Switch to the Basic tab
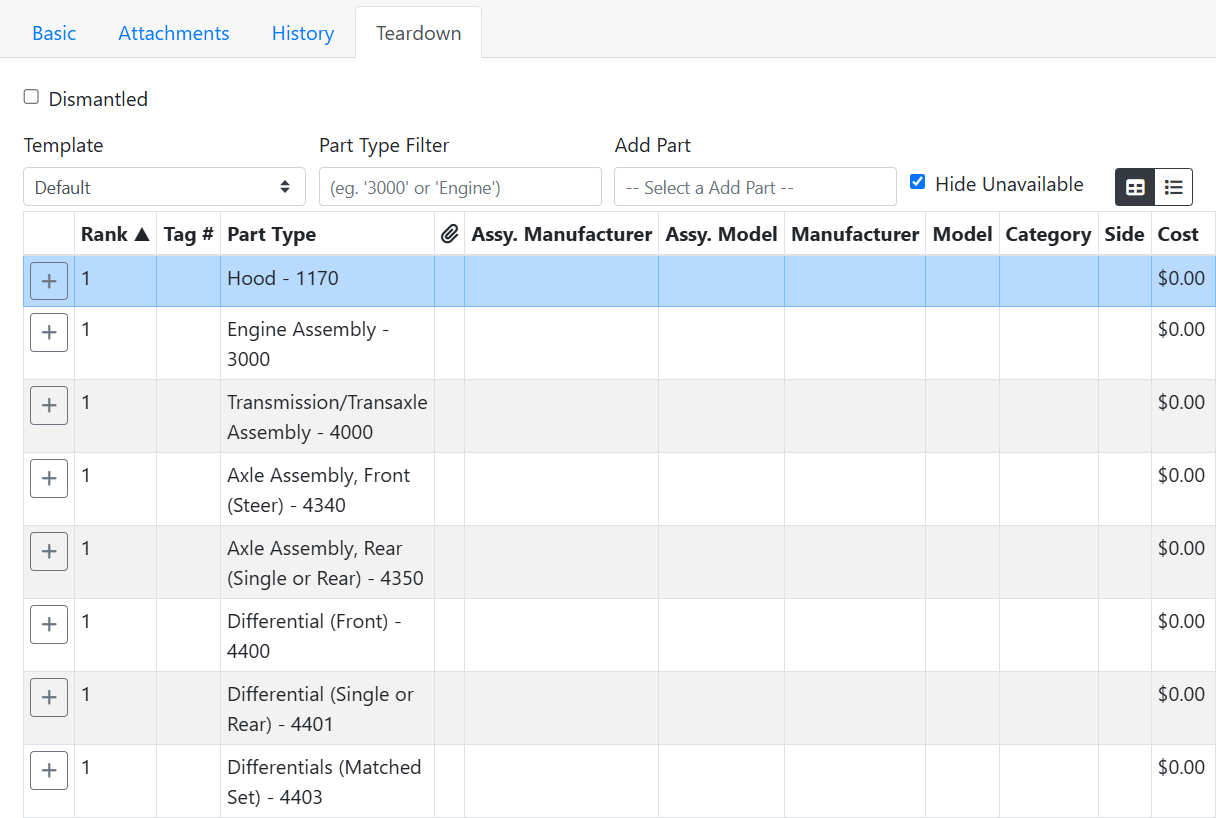Image resolution: width=1216 pixels, height=818 pixels. click(x=54, y=33)
